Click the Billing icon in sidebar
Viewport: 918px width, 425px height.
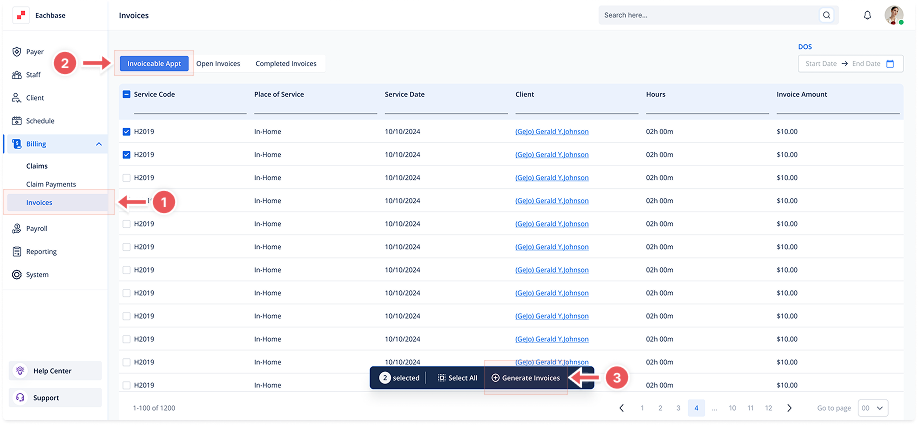17,144
